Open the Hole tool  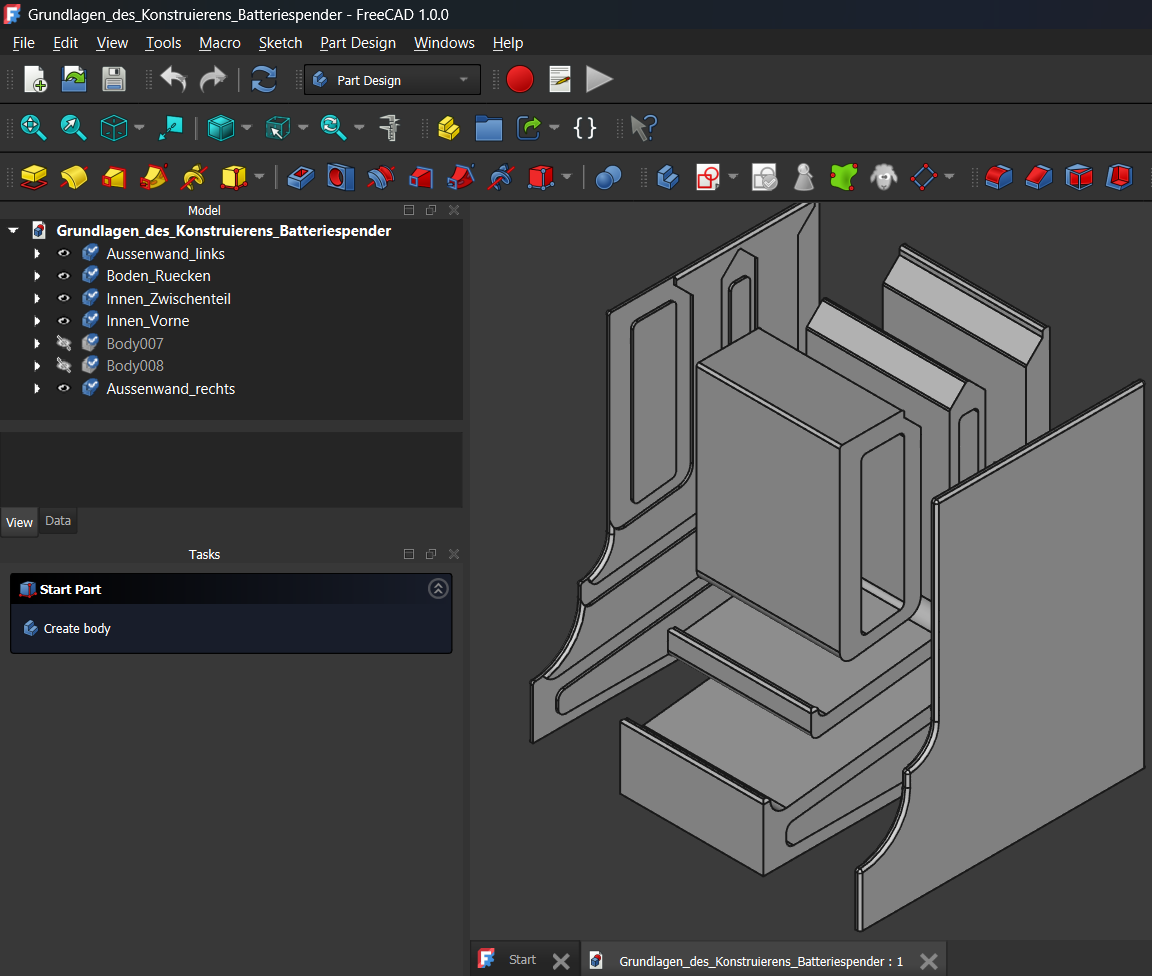(x=339, y=177)
